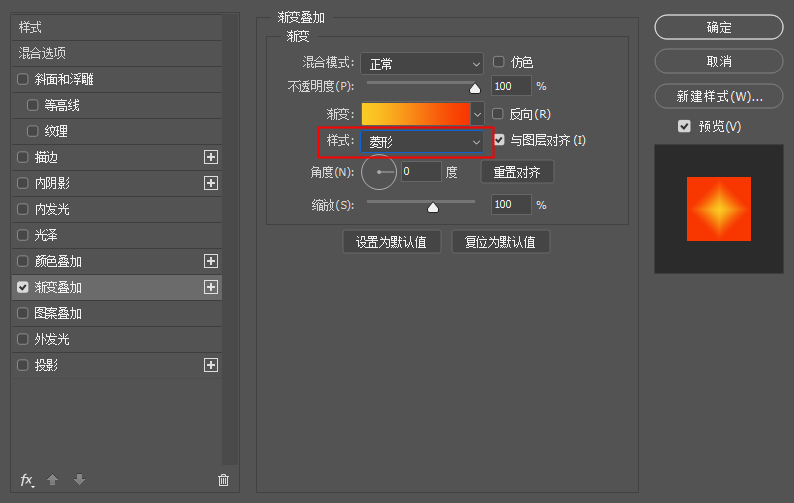Click the fx icon at the bottom

point(27,480)
